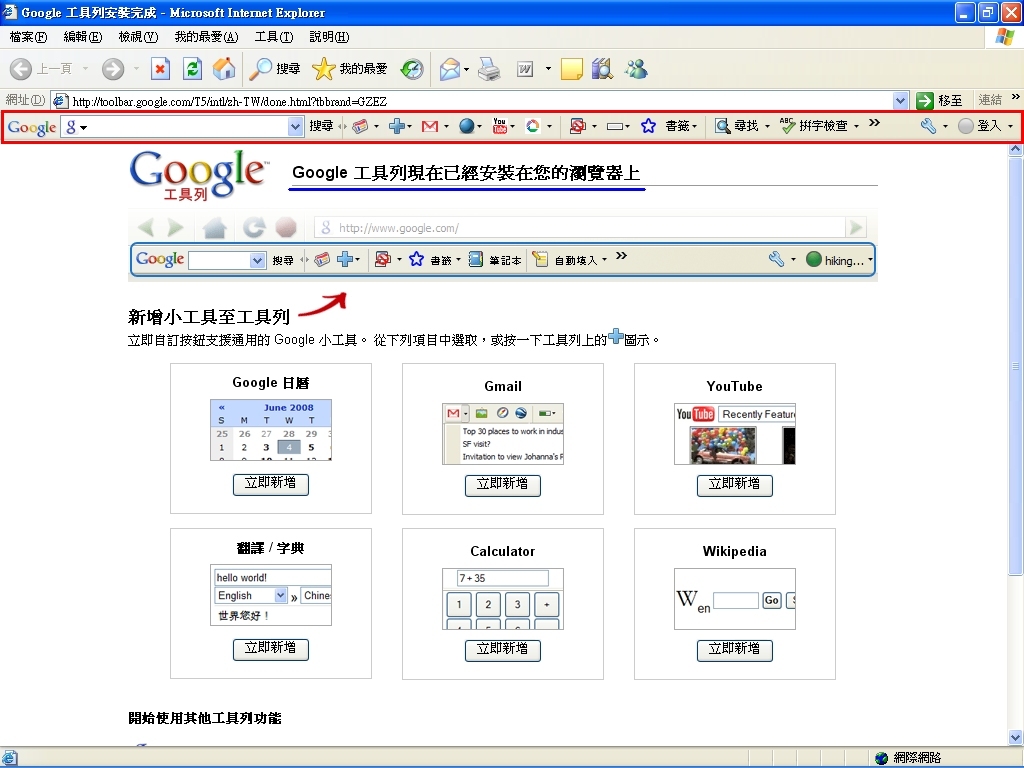1024x768 pixels.
Task: Click the address bar URL field
Action: click(482, 101)
